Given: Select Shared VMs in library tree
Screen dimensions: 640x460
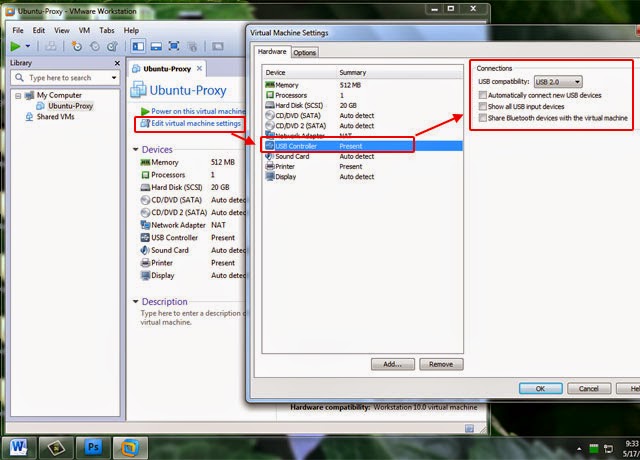Looking at the screenshot, I should pos(56,117).
